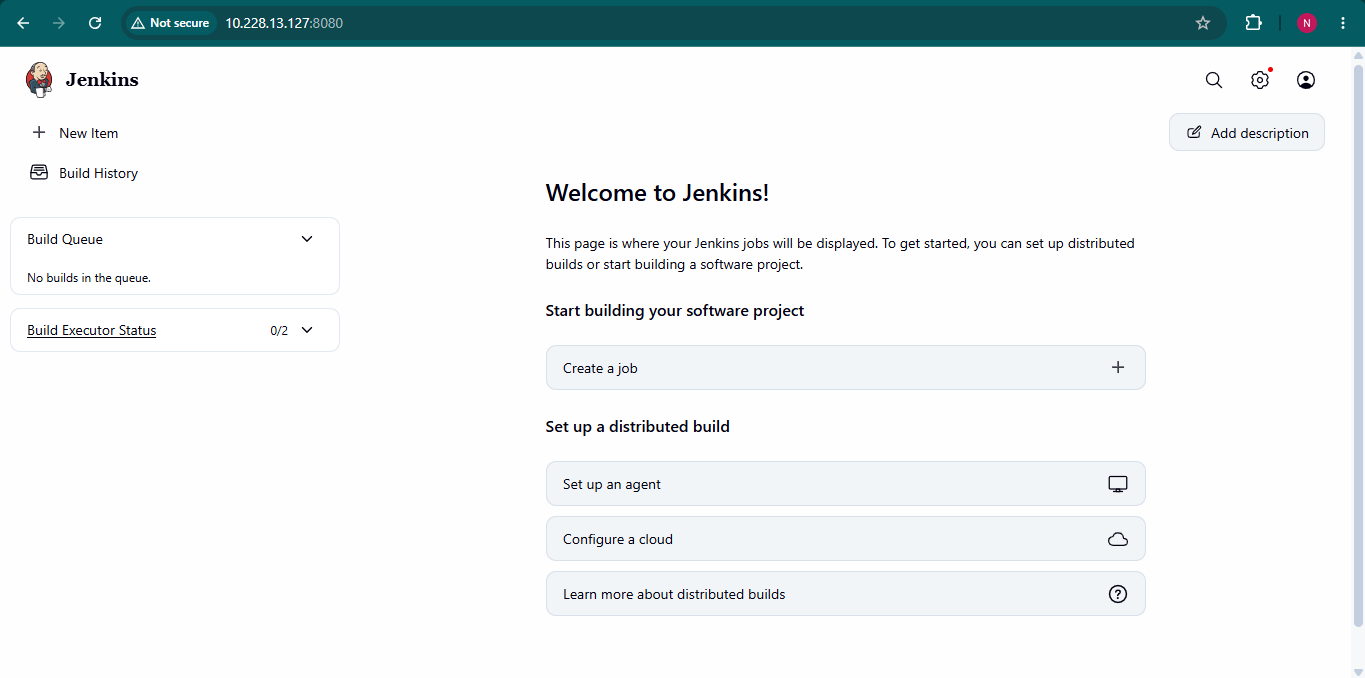Click the Not secure warning badge
This screenshot has height=678, width=1365.
(170, 23)
